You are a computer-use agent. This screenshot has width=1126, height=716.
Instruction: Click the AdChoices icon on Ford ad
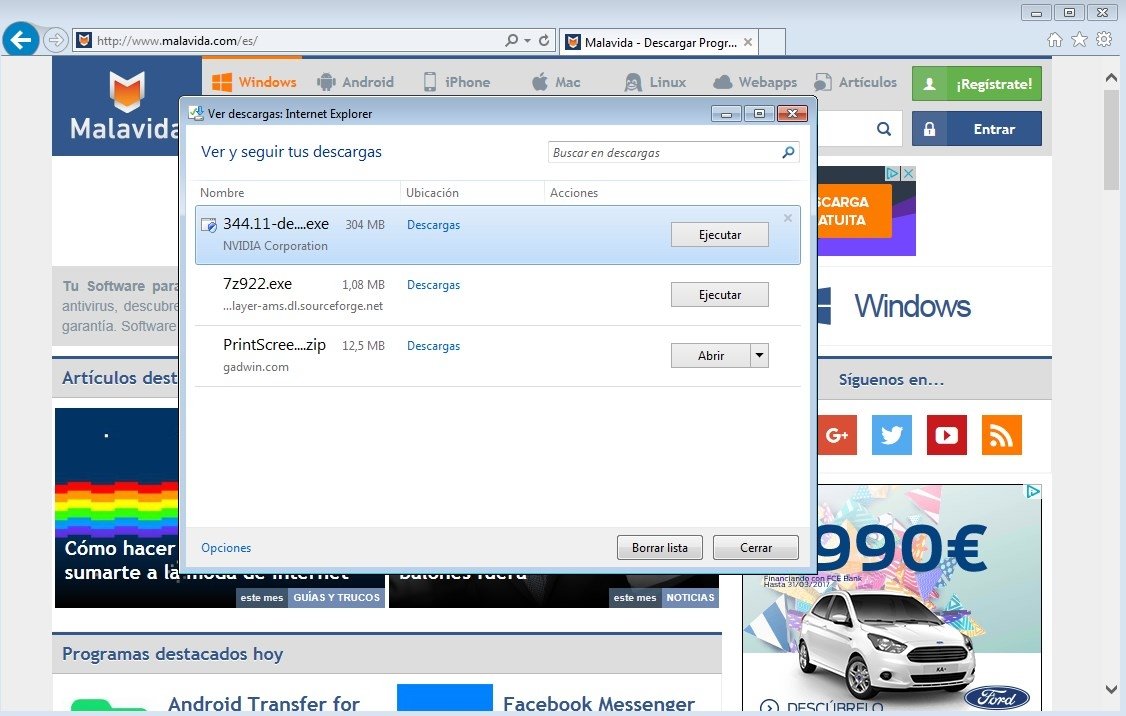(x=1033, y=491)
